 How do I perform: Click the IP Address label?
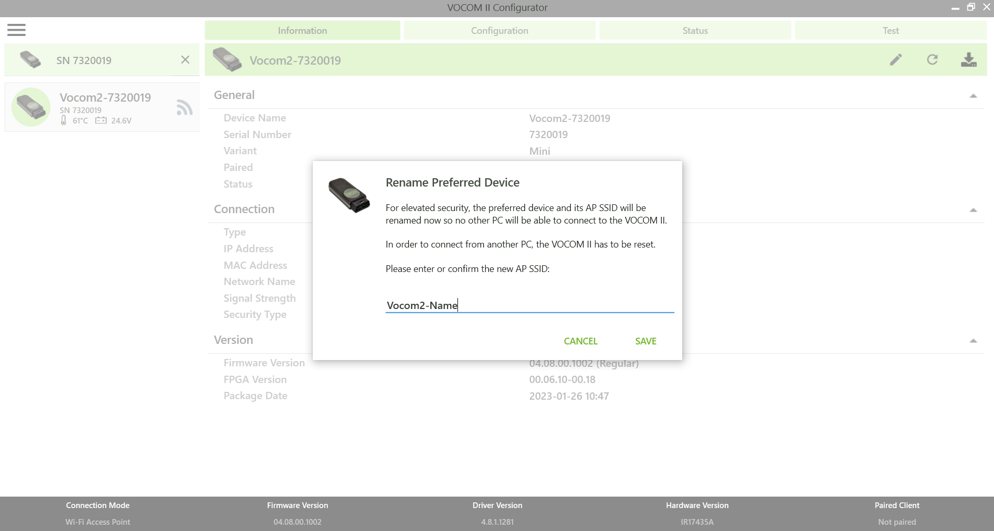click(x=248, y=248)
